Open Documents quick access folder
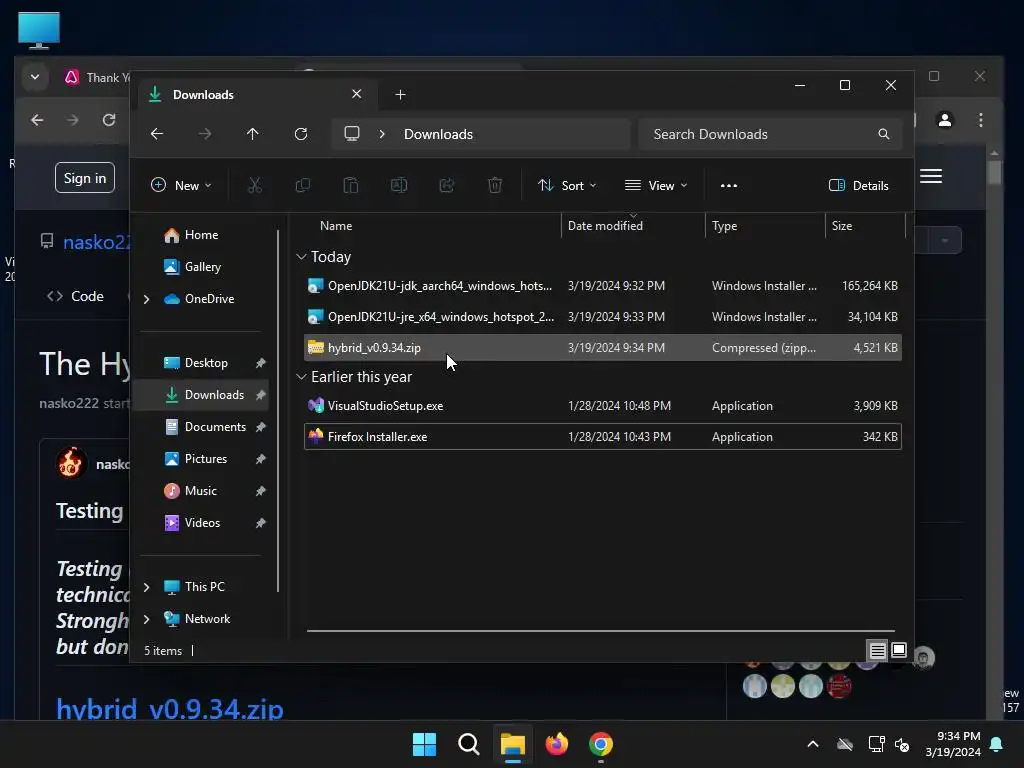 point(202,427)
